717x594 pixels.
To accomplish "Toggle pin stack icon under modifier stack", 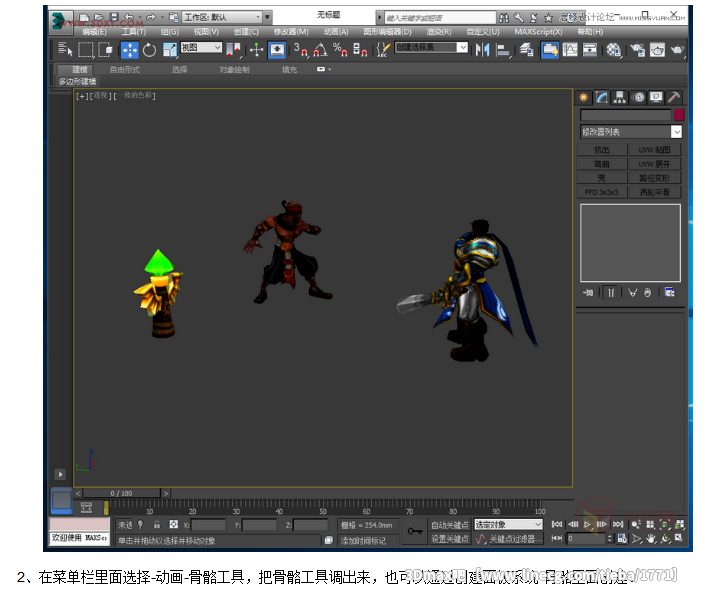I will 588,293.
